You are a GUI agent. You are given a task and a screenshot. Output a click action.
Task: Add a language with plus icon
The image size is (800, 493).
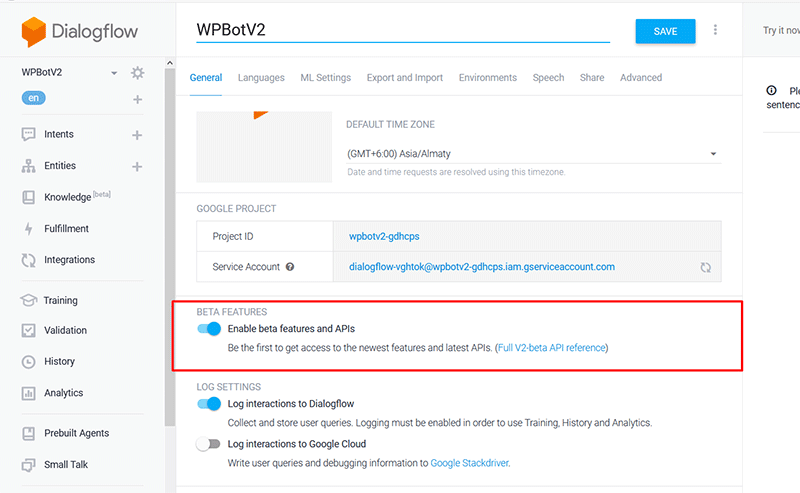pyautogui.click(x=137, y=99)
